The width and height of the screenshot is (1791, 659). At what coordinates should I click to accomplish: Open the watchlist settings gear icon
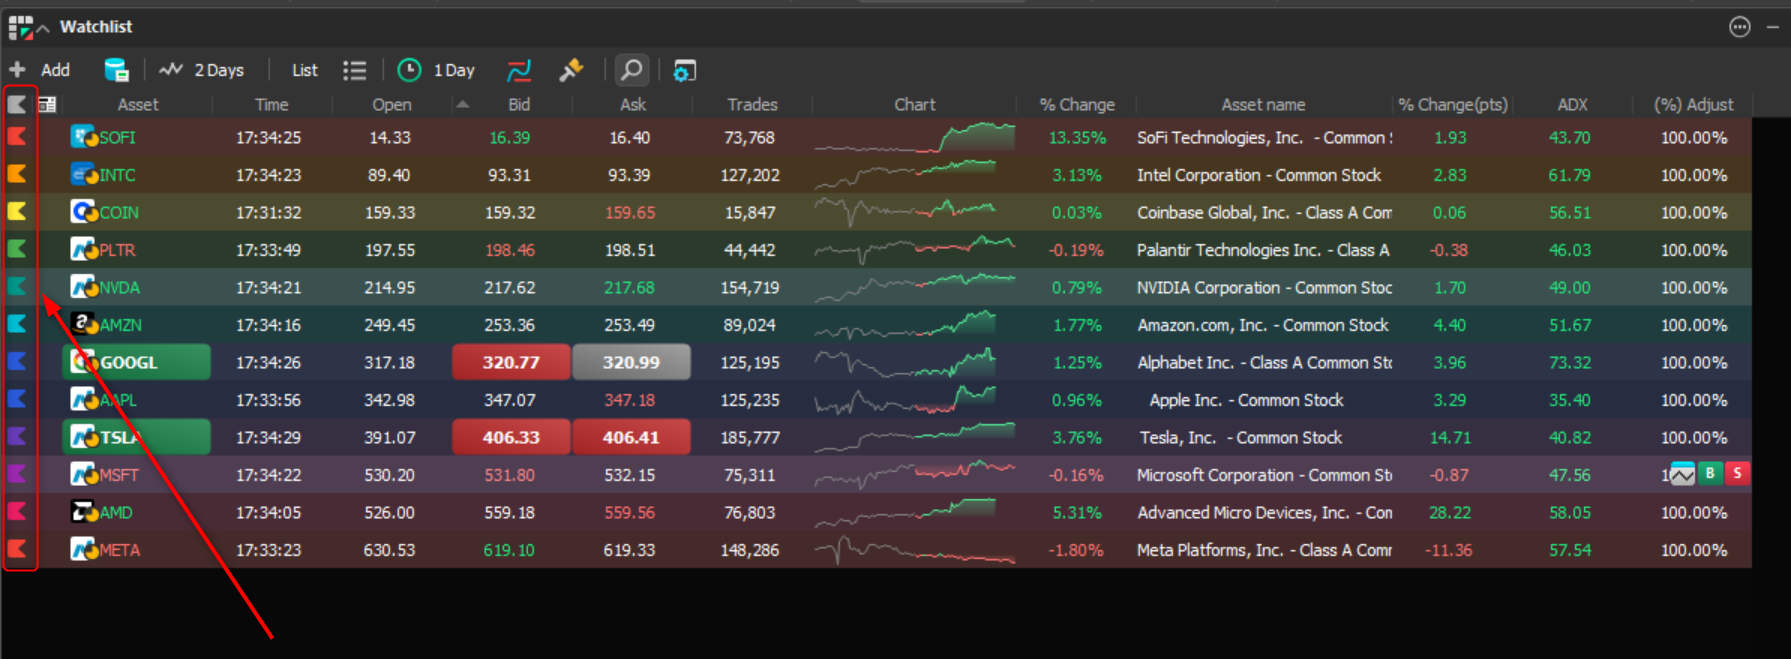click(684, 70)
